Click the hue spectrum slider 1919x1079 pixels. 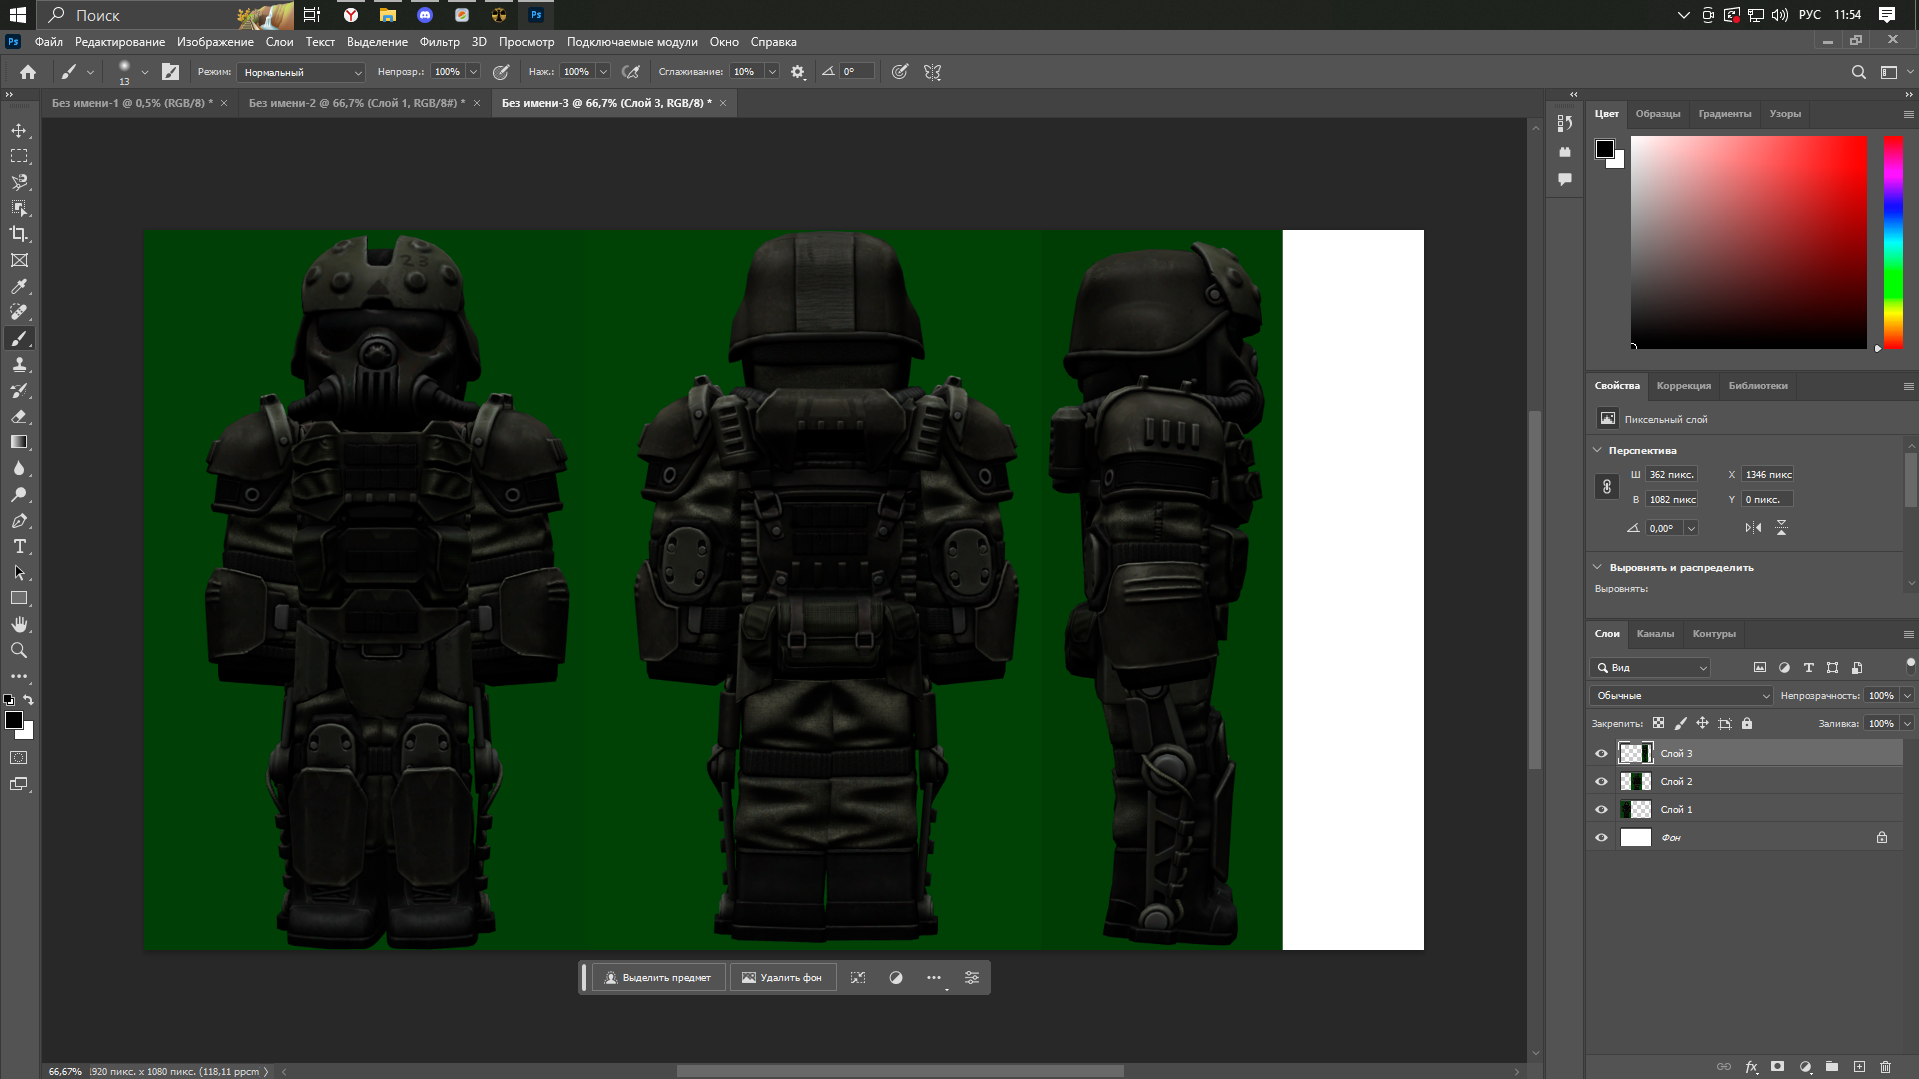click(1893, 242)
